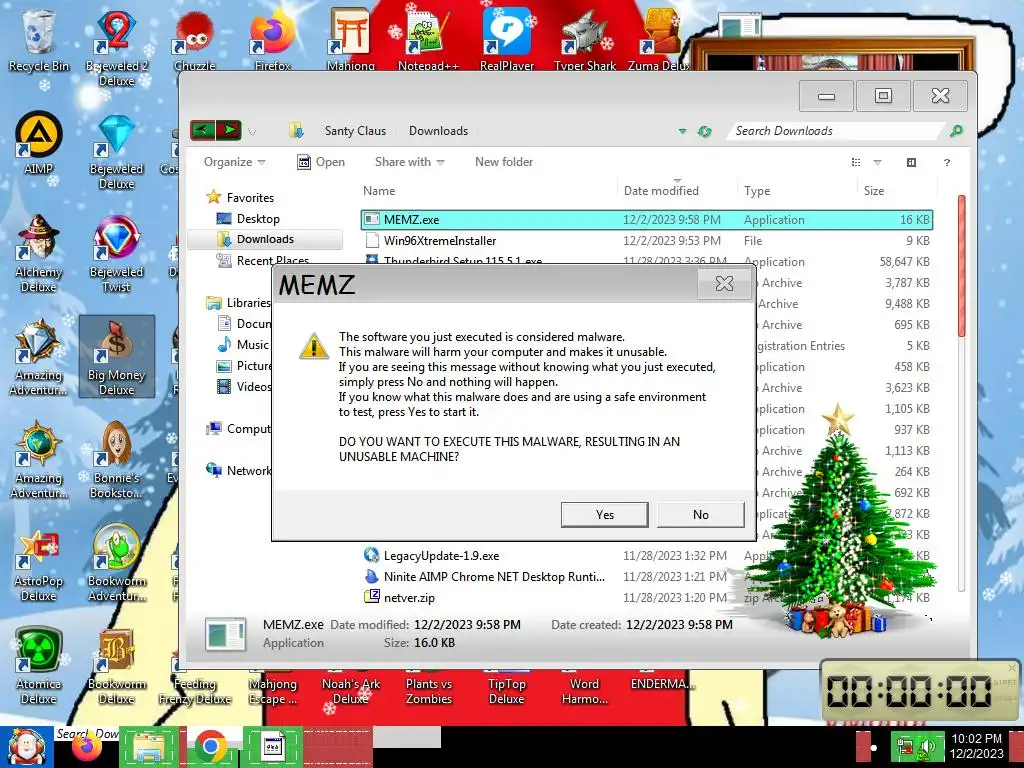Click No in the MEMZ dialog
Viewport: 1024px width, 768px height.
701,515
